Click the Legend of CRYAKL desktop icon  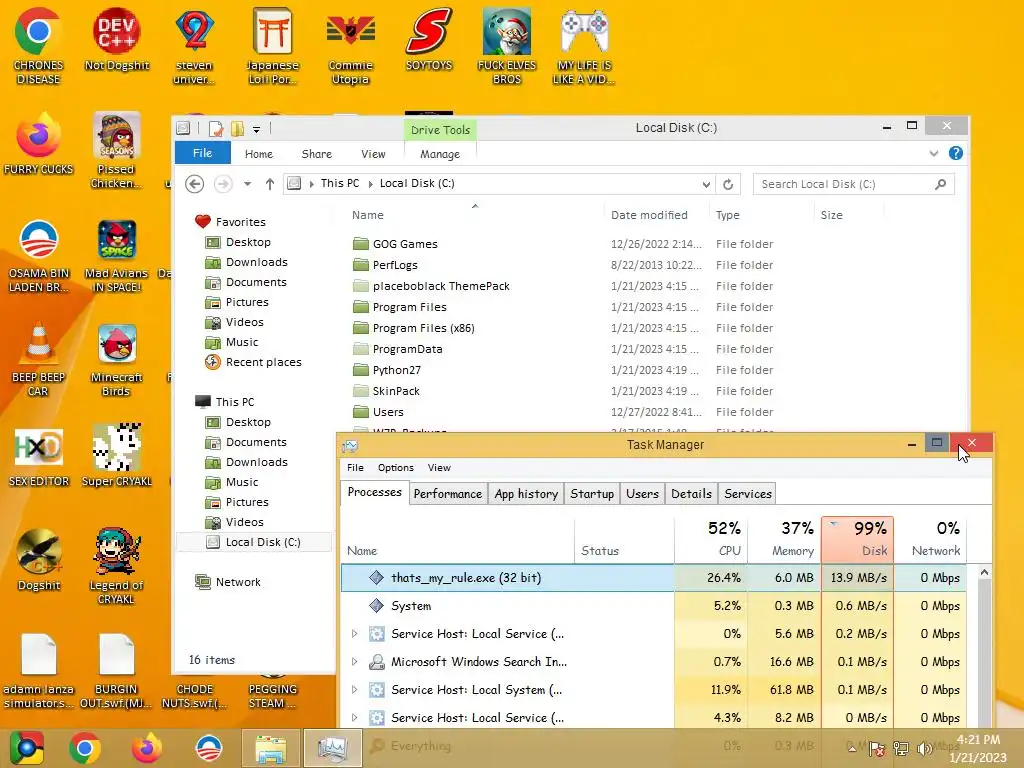[116, 567]
